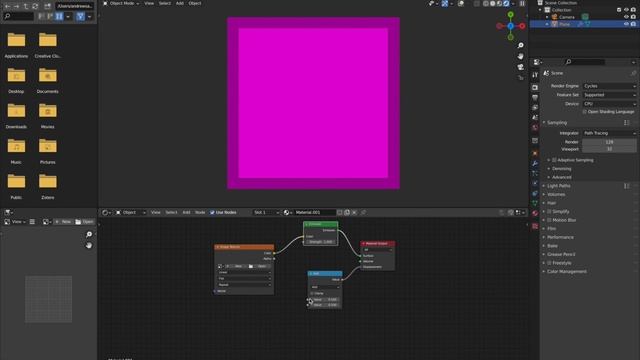Go back in file browser
640x360 pixels.
(x=7, y=6)
